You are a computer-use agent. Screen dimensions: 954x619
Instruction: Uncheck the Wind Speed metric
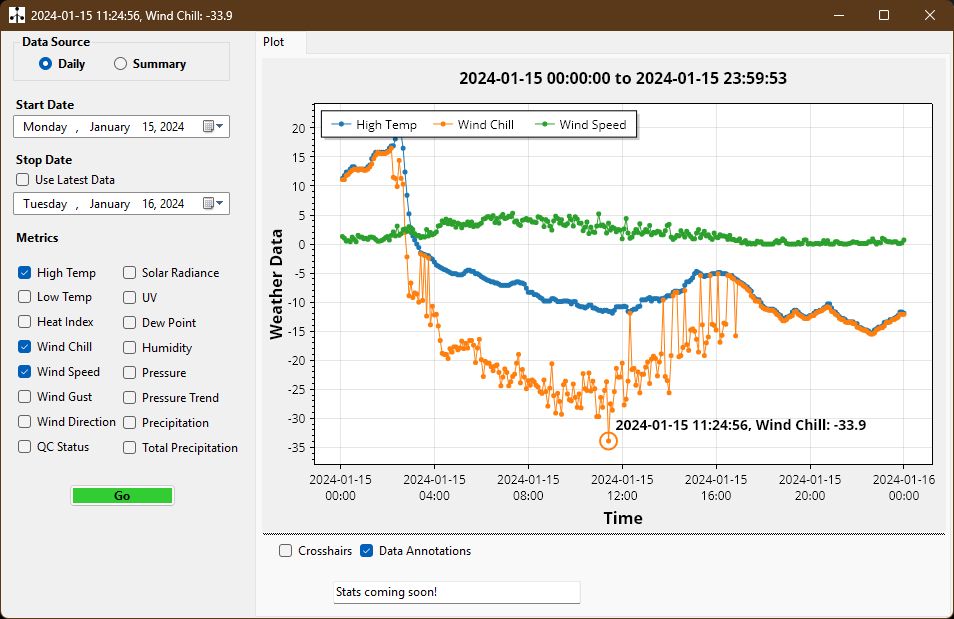click(23, 372)
